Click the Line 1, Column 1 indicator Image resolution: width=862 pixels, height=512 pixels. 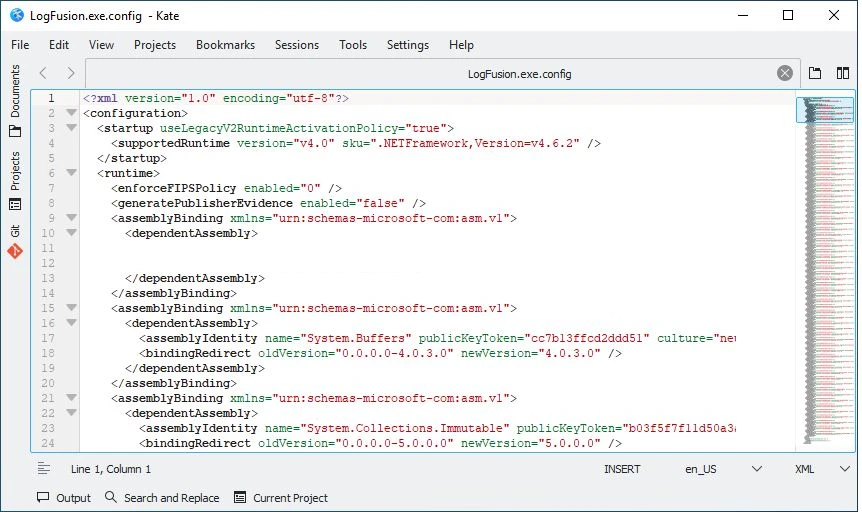coord(110,469)
